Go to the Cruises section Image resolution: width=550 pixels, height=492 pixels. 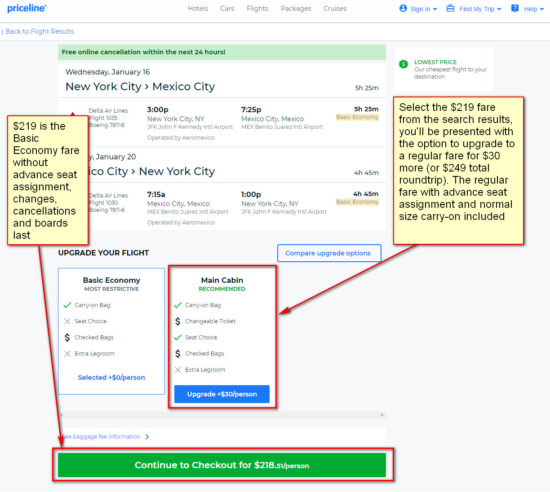(x=335, y=8)
